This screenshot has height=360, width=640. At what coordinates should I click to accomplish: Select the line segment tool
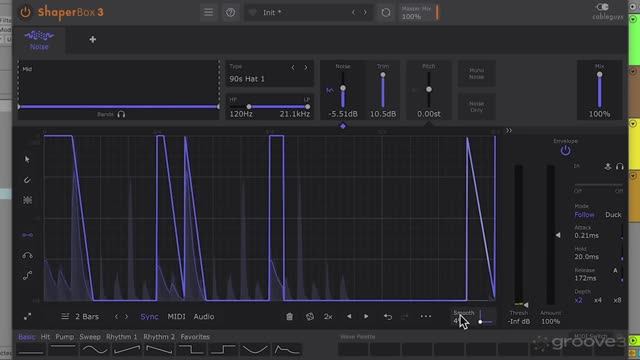[x=27, y=235]
